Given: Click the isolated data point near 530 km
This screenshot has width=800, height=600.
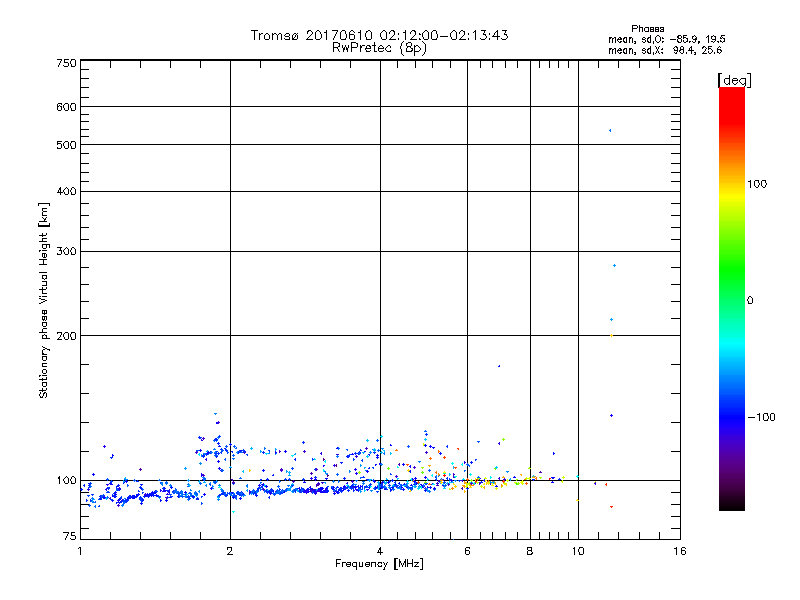Looking at the screenshot, I should tap(610, 131).
